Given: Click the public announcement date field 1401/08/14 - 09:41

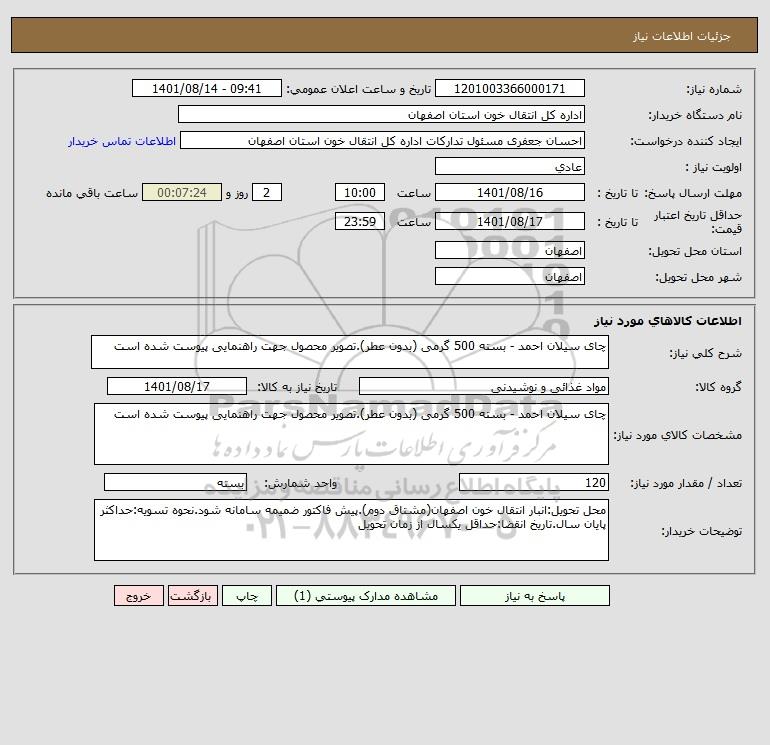Looking at the screenshot, I should click(207, 88).
